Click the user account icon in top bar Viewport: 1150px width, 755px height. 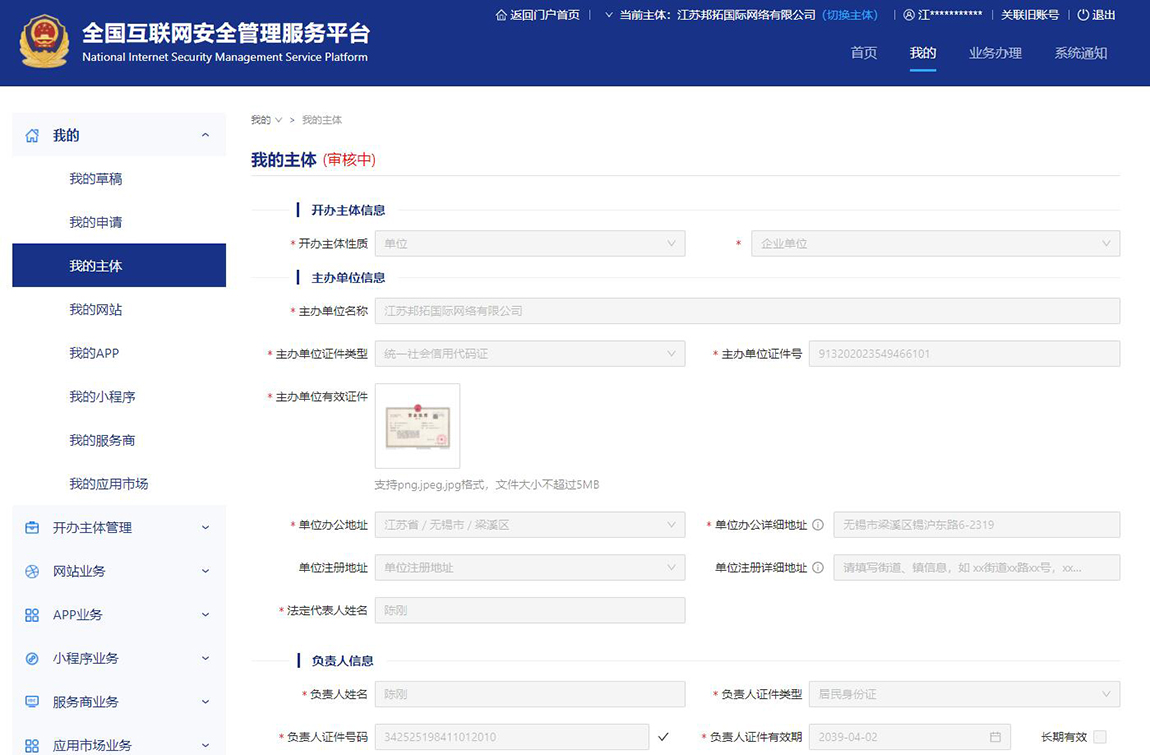907,15
